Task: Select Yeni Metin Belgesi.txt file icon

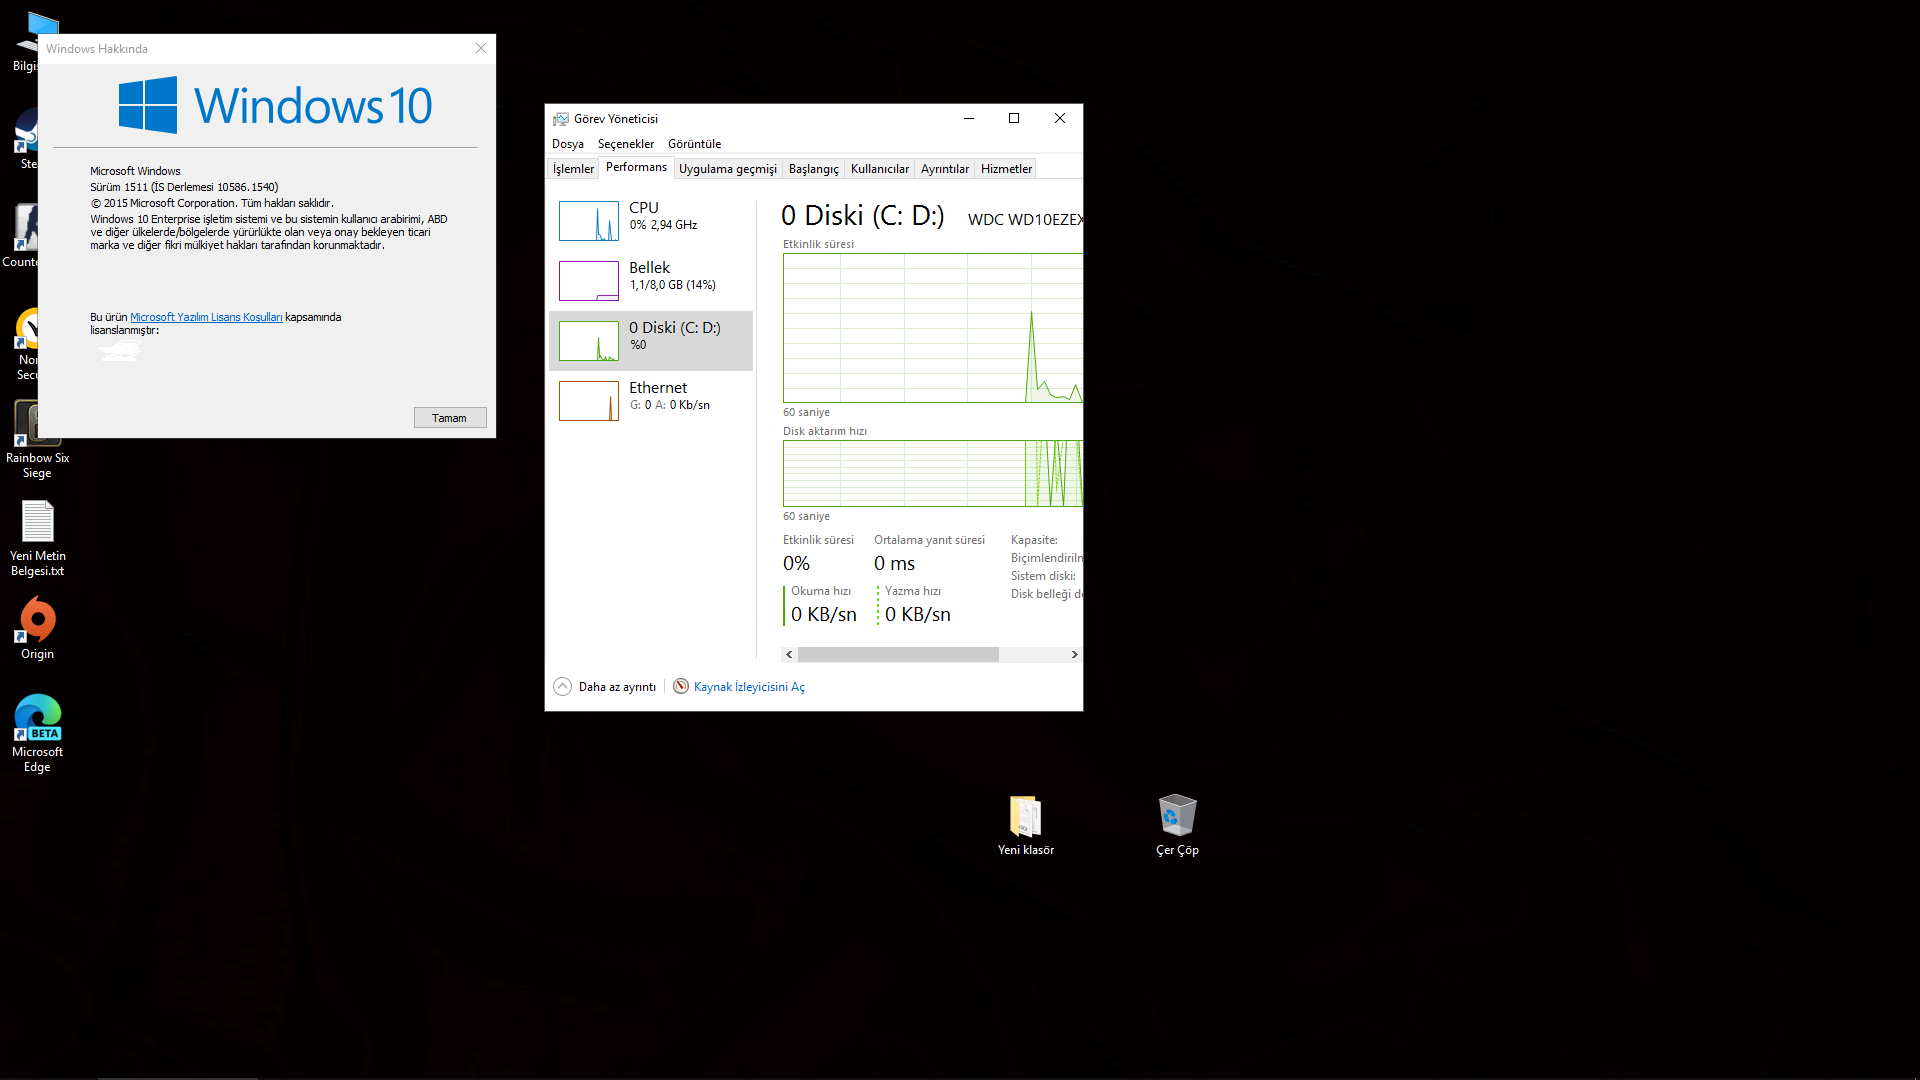Action: pyautogui.click(x=38, y=523)
